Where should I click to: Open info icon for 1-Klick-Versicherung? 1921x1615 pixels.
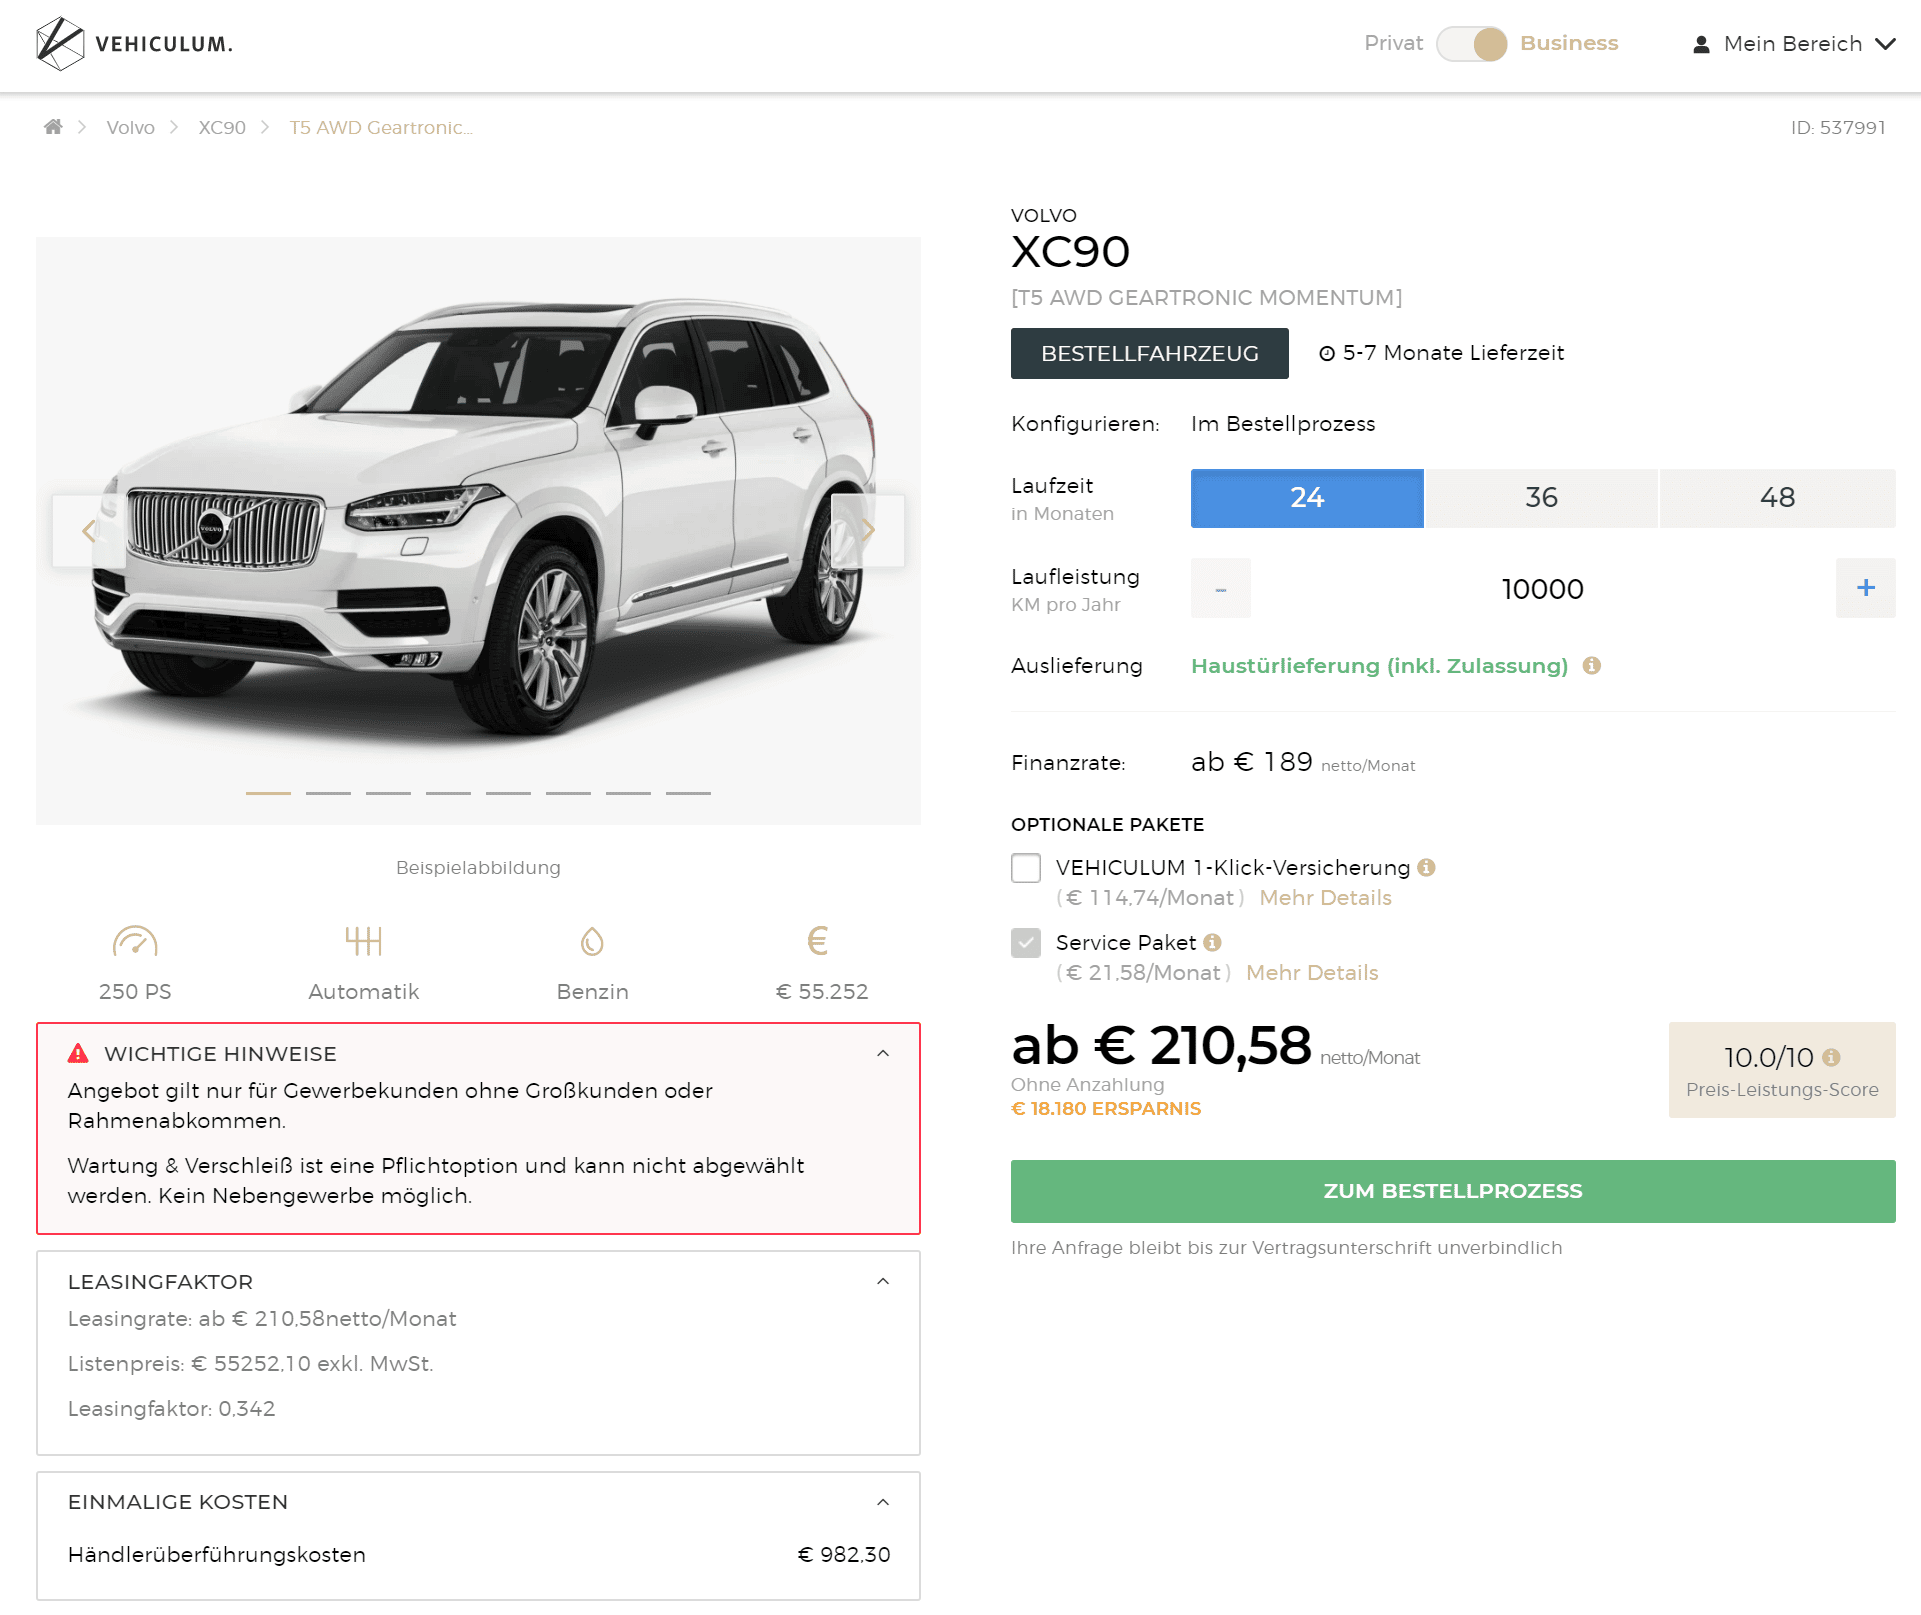[1427, 867]
